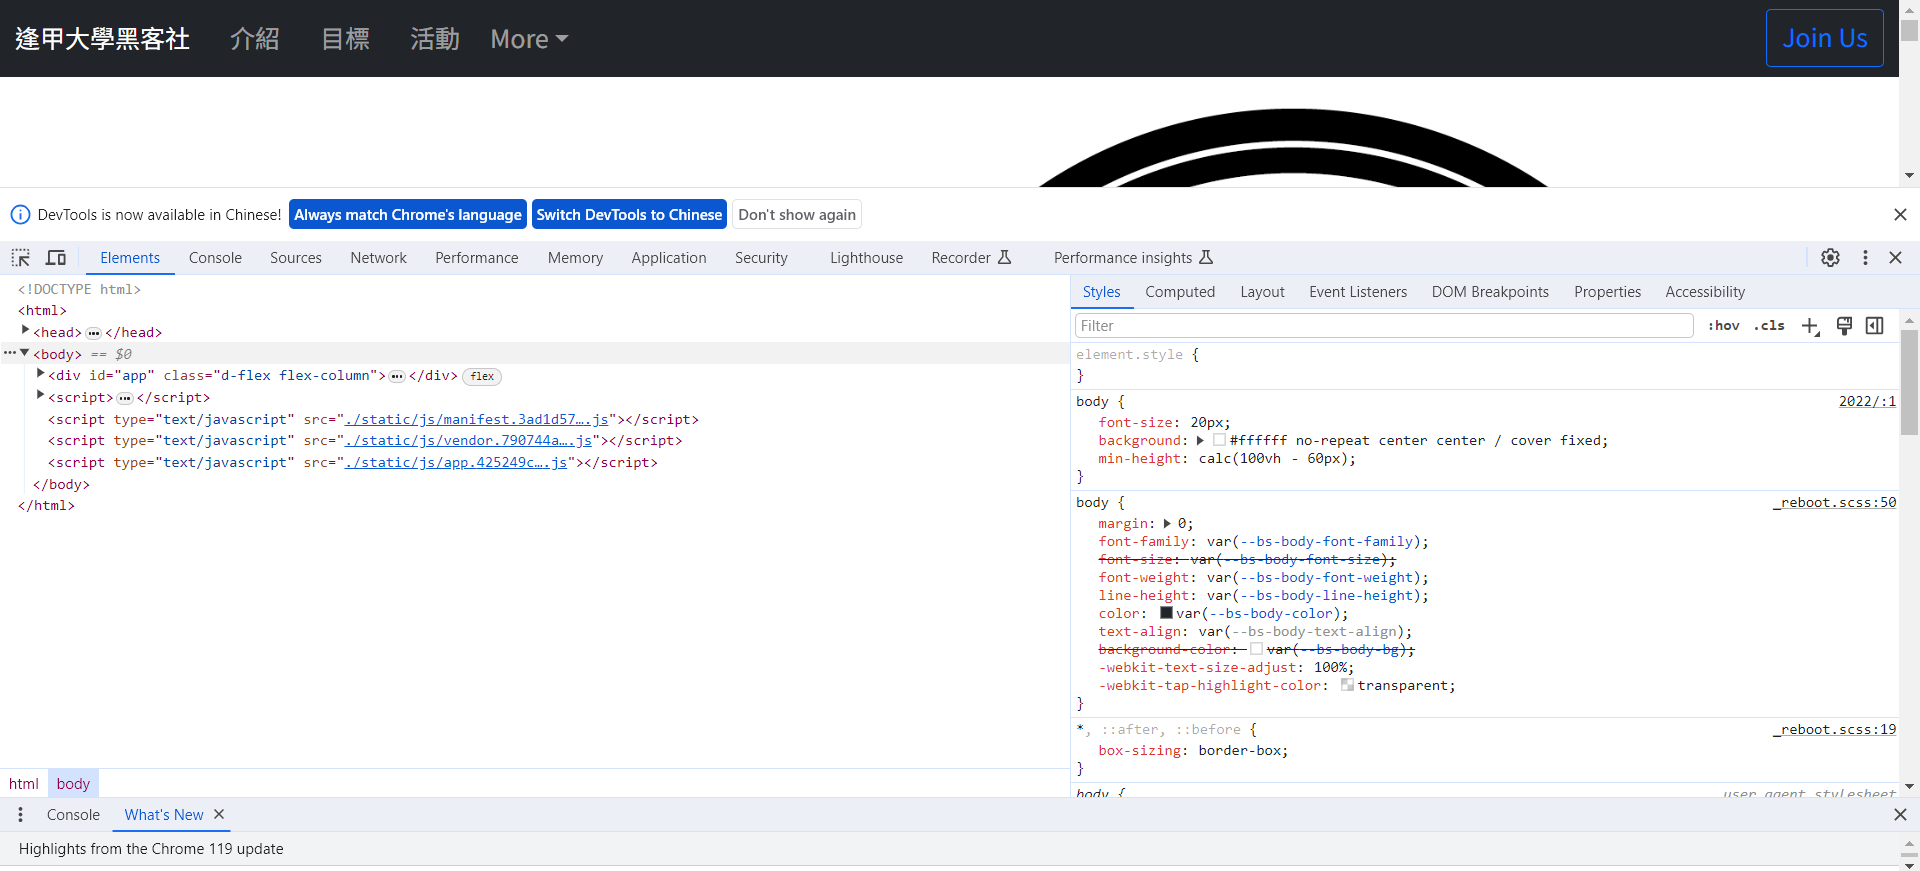Activate the inspect element picker icon
The height and width of the screenshot is (871, 1920).
21,258
